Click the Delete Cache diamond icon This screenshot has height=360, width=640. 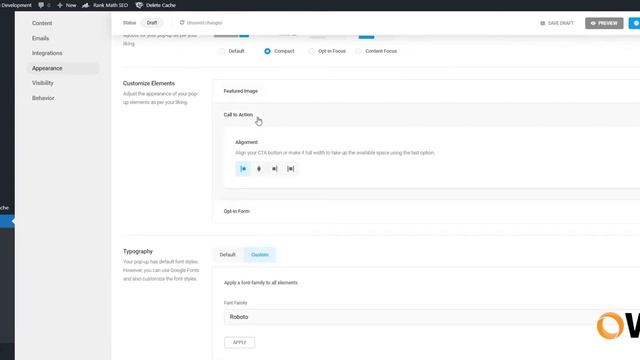[x=139, y=5]
